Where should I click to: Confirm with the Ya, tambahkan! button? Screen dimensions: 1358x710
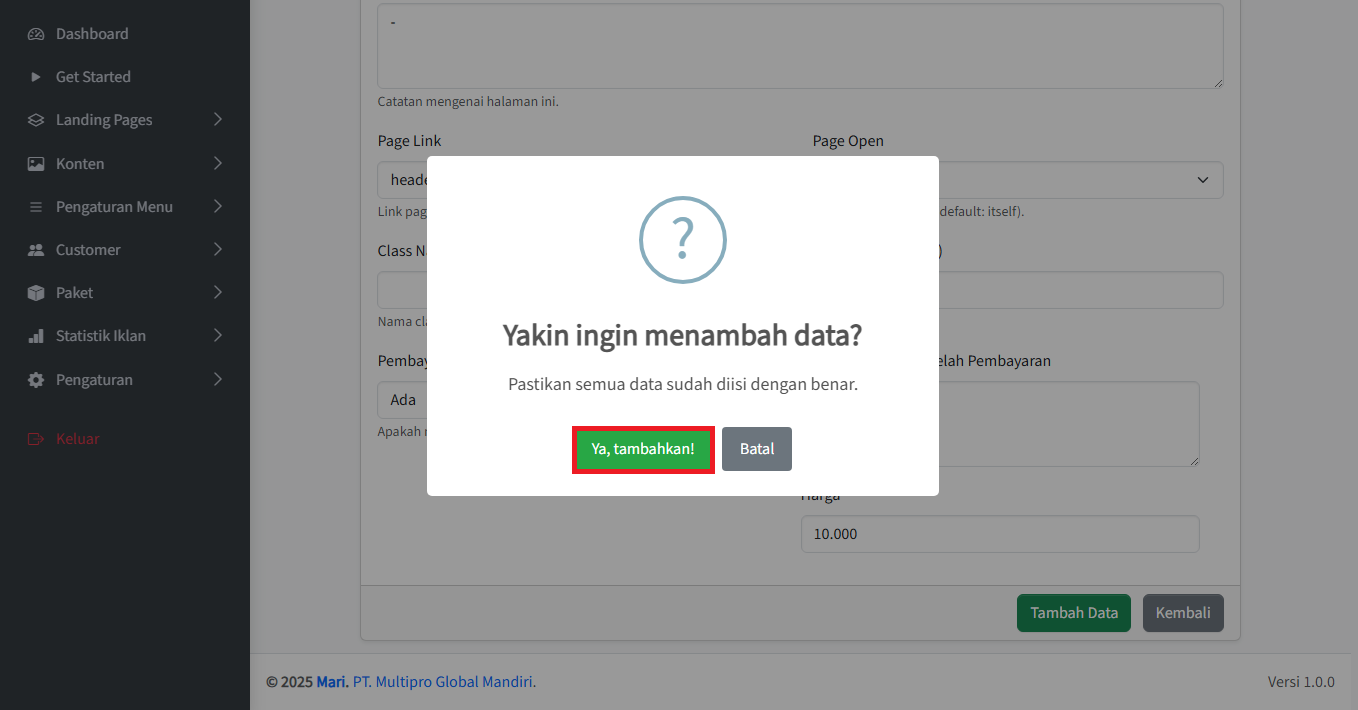pos(643,450)
